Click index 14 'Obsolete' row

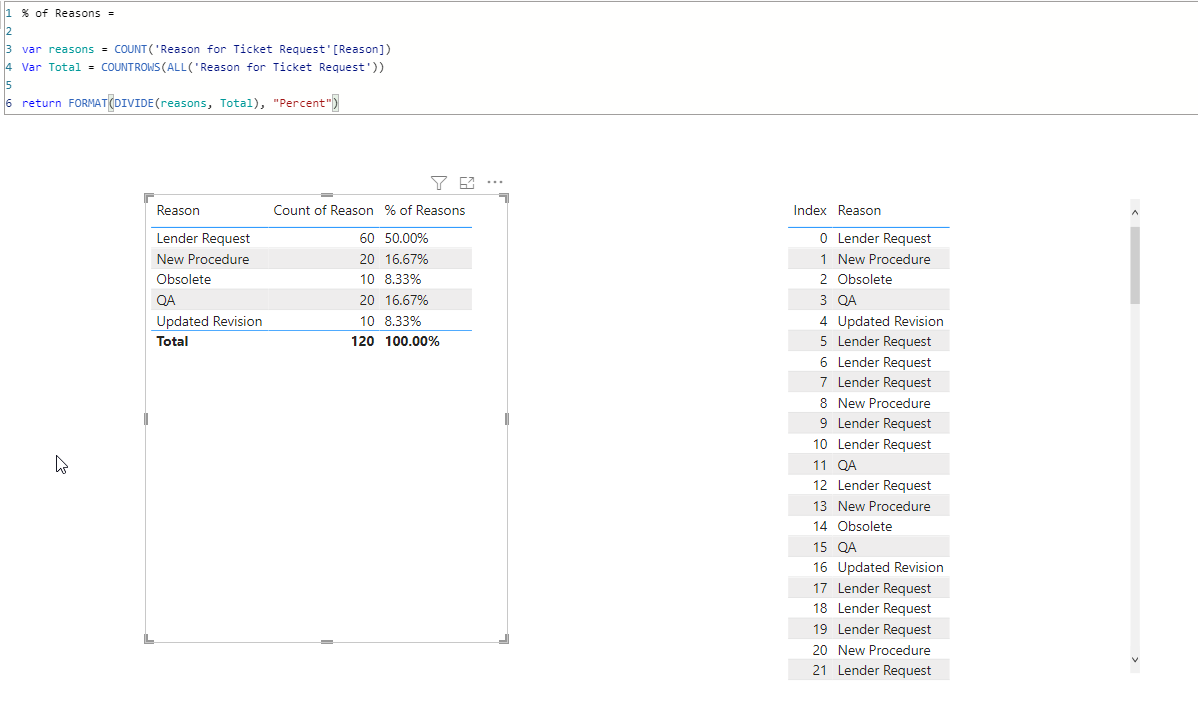click(869, 526)
